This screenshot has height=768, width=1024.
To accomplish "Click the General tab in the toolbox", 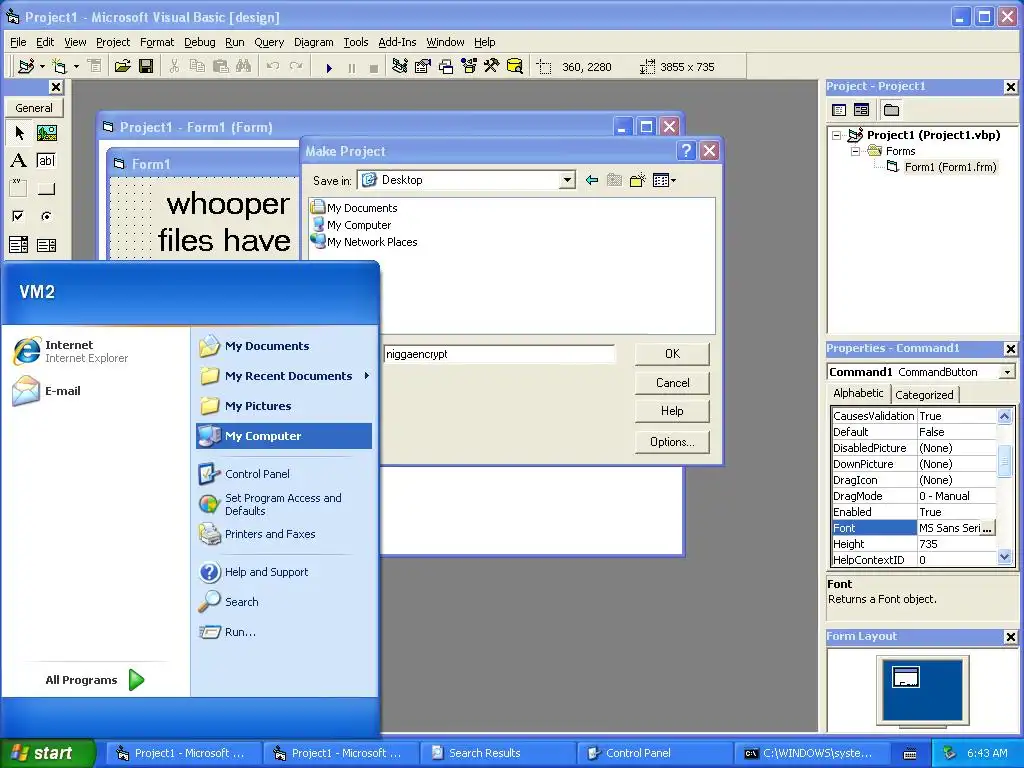I will 34,108.
